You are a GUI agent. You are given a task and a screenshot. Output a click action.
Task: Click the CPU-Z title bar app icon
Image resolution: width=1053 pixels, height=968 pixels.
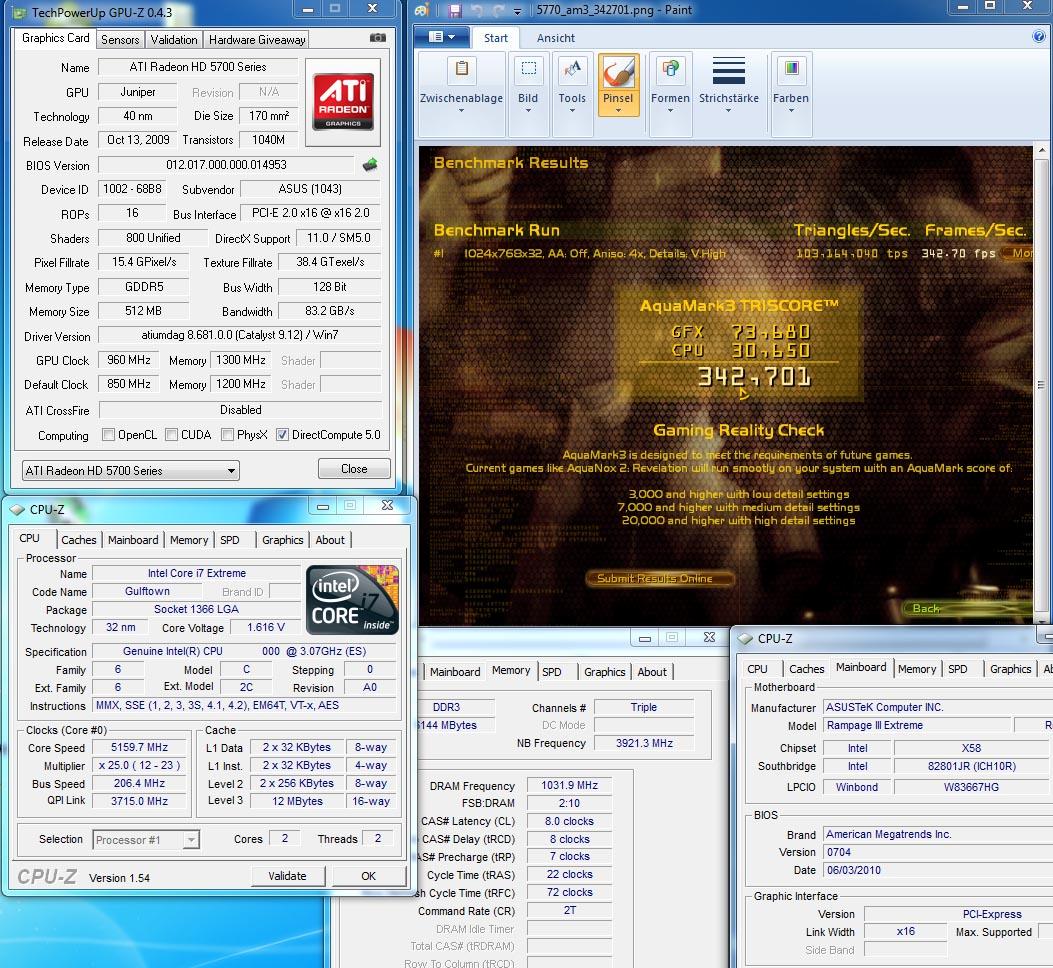17,510
